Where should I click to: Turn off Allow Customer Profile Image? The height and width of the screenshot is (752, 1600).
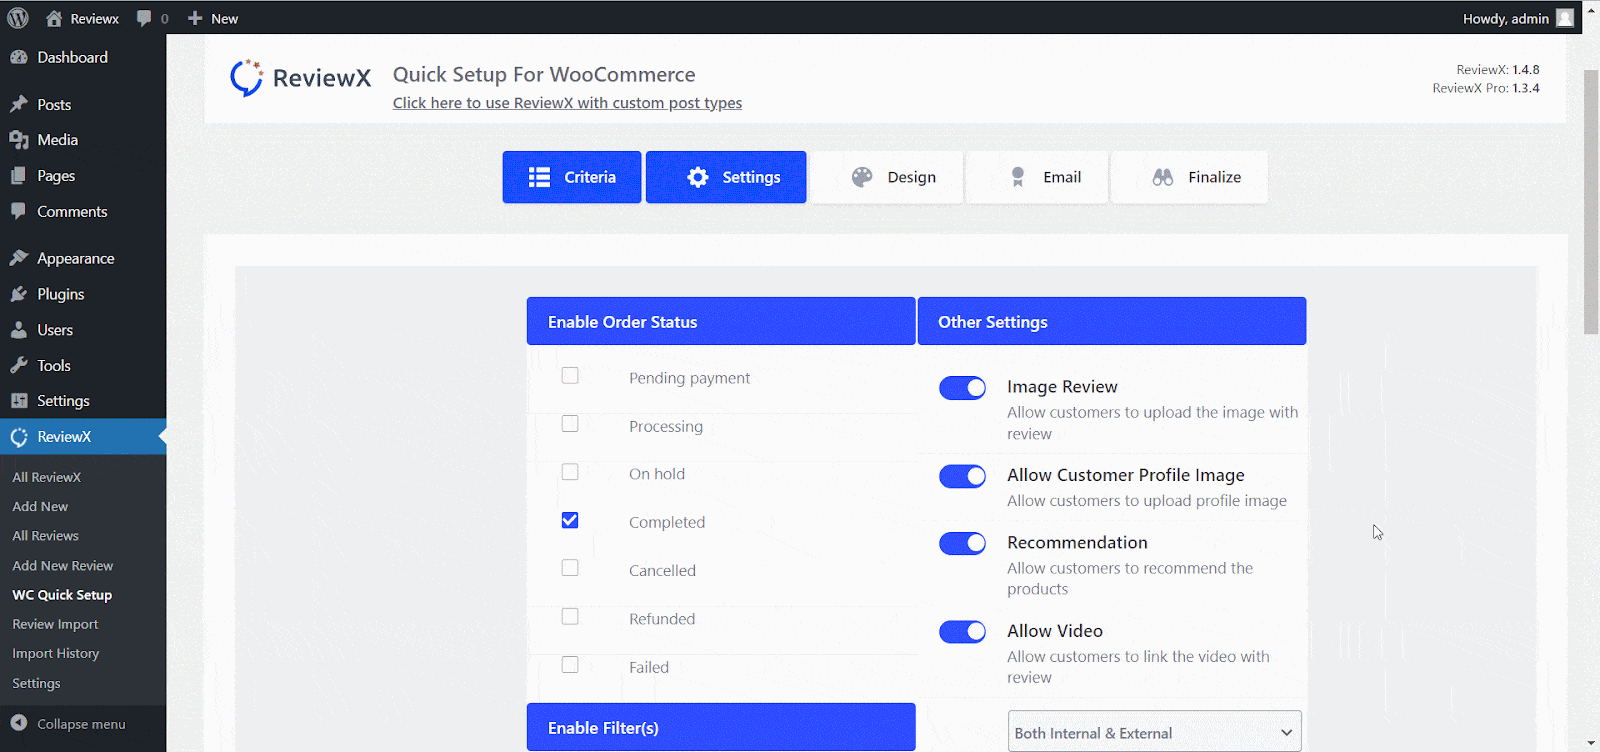[962, 476]
